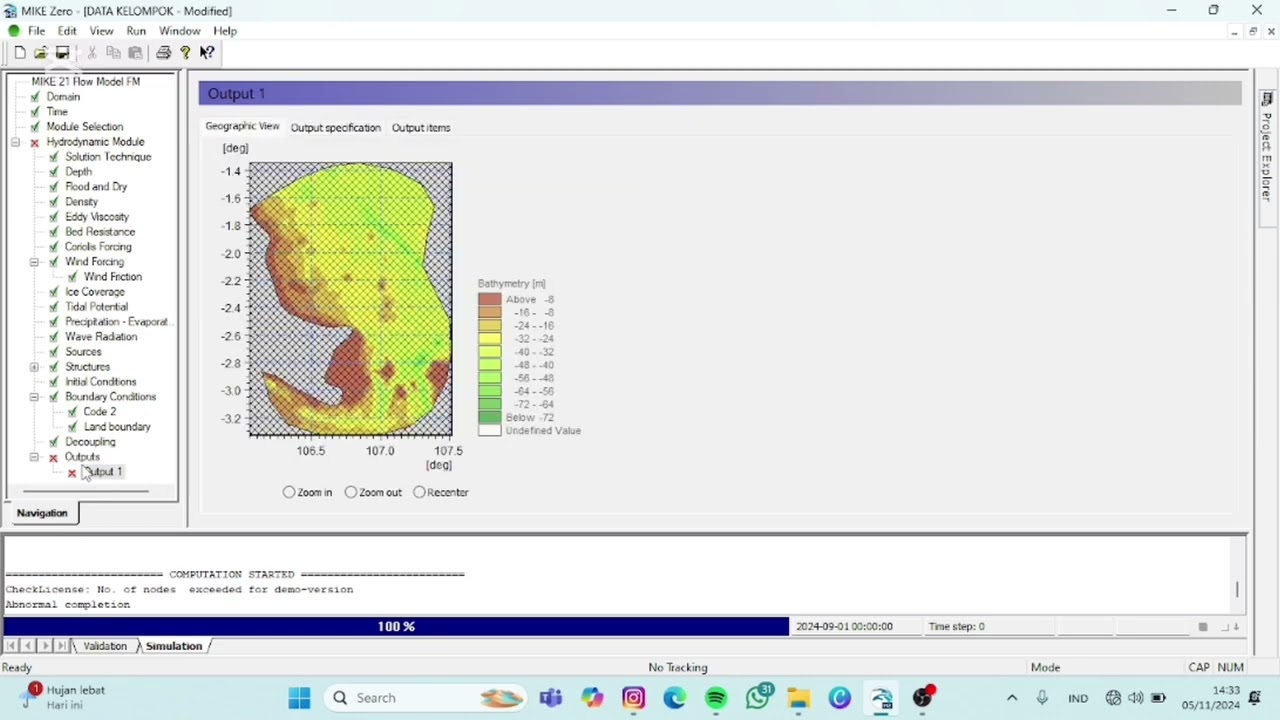Open the View menu
1280x720 pixels.
[x=101, y=31]
